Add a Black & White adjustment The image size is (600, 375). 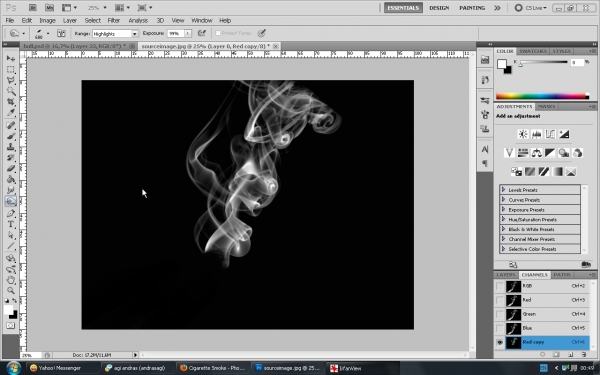550,153
